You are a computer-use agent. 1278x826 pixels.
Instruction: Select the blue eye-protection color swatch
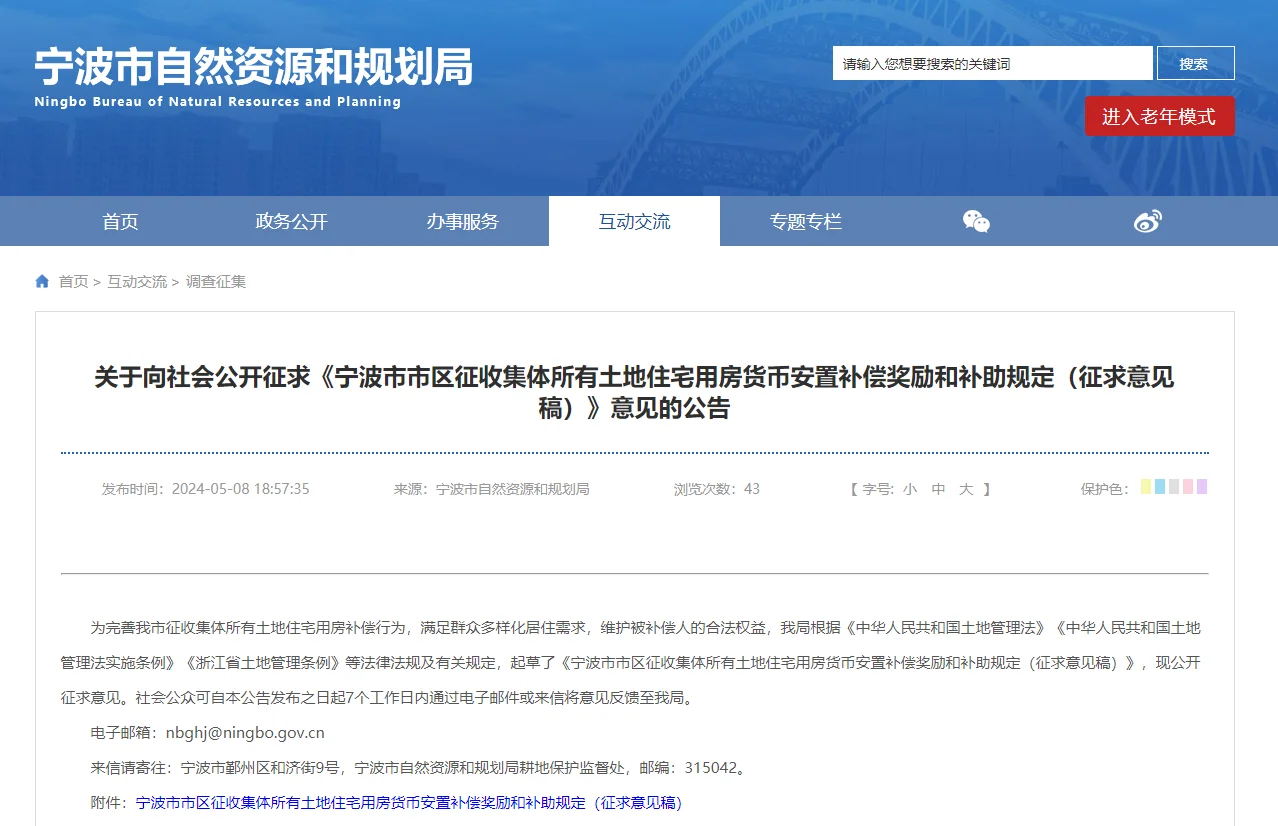point(1160,487)
